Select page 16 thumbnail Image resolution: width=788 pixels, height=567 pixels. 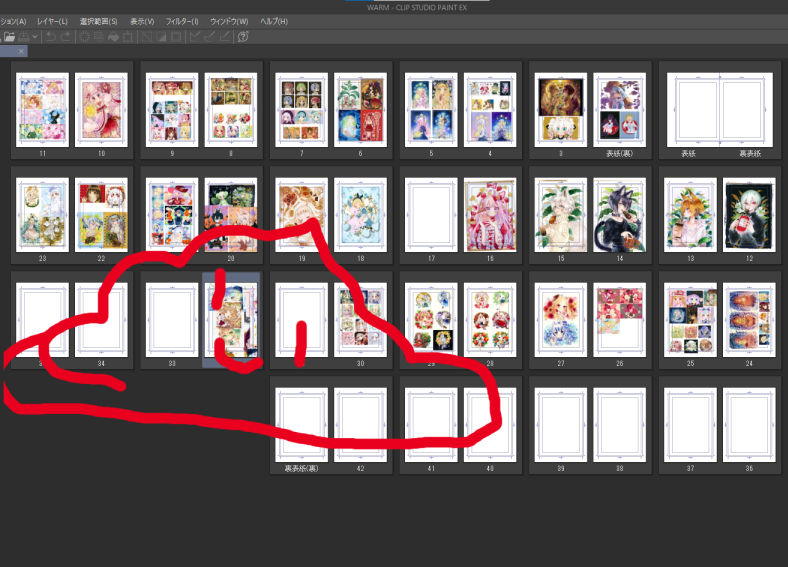click(490, 215)
